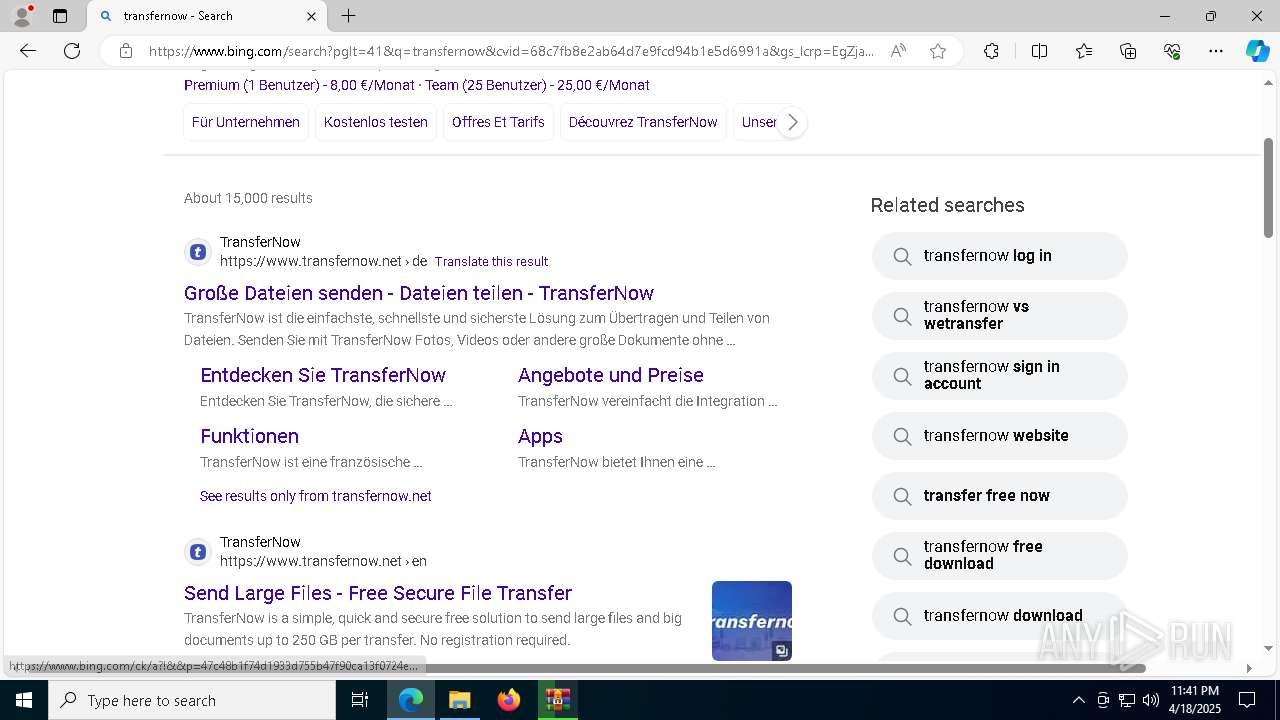Screen dimensions: 1280x720
Task: Open Settings and more menu
Action: tap(1216, 51)
